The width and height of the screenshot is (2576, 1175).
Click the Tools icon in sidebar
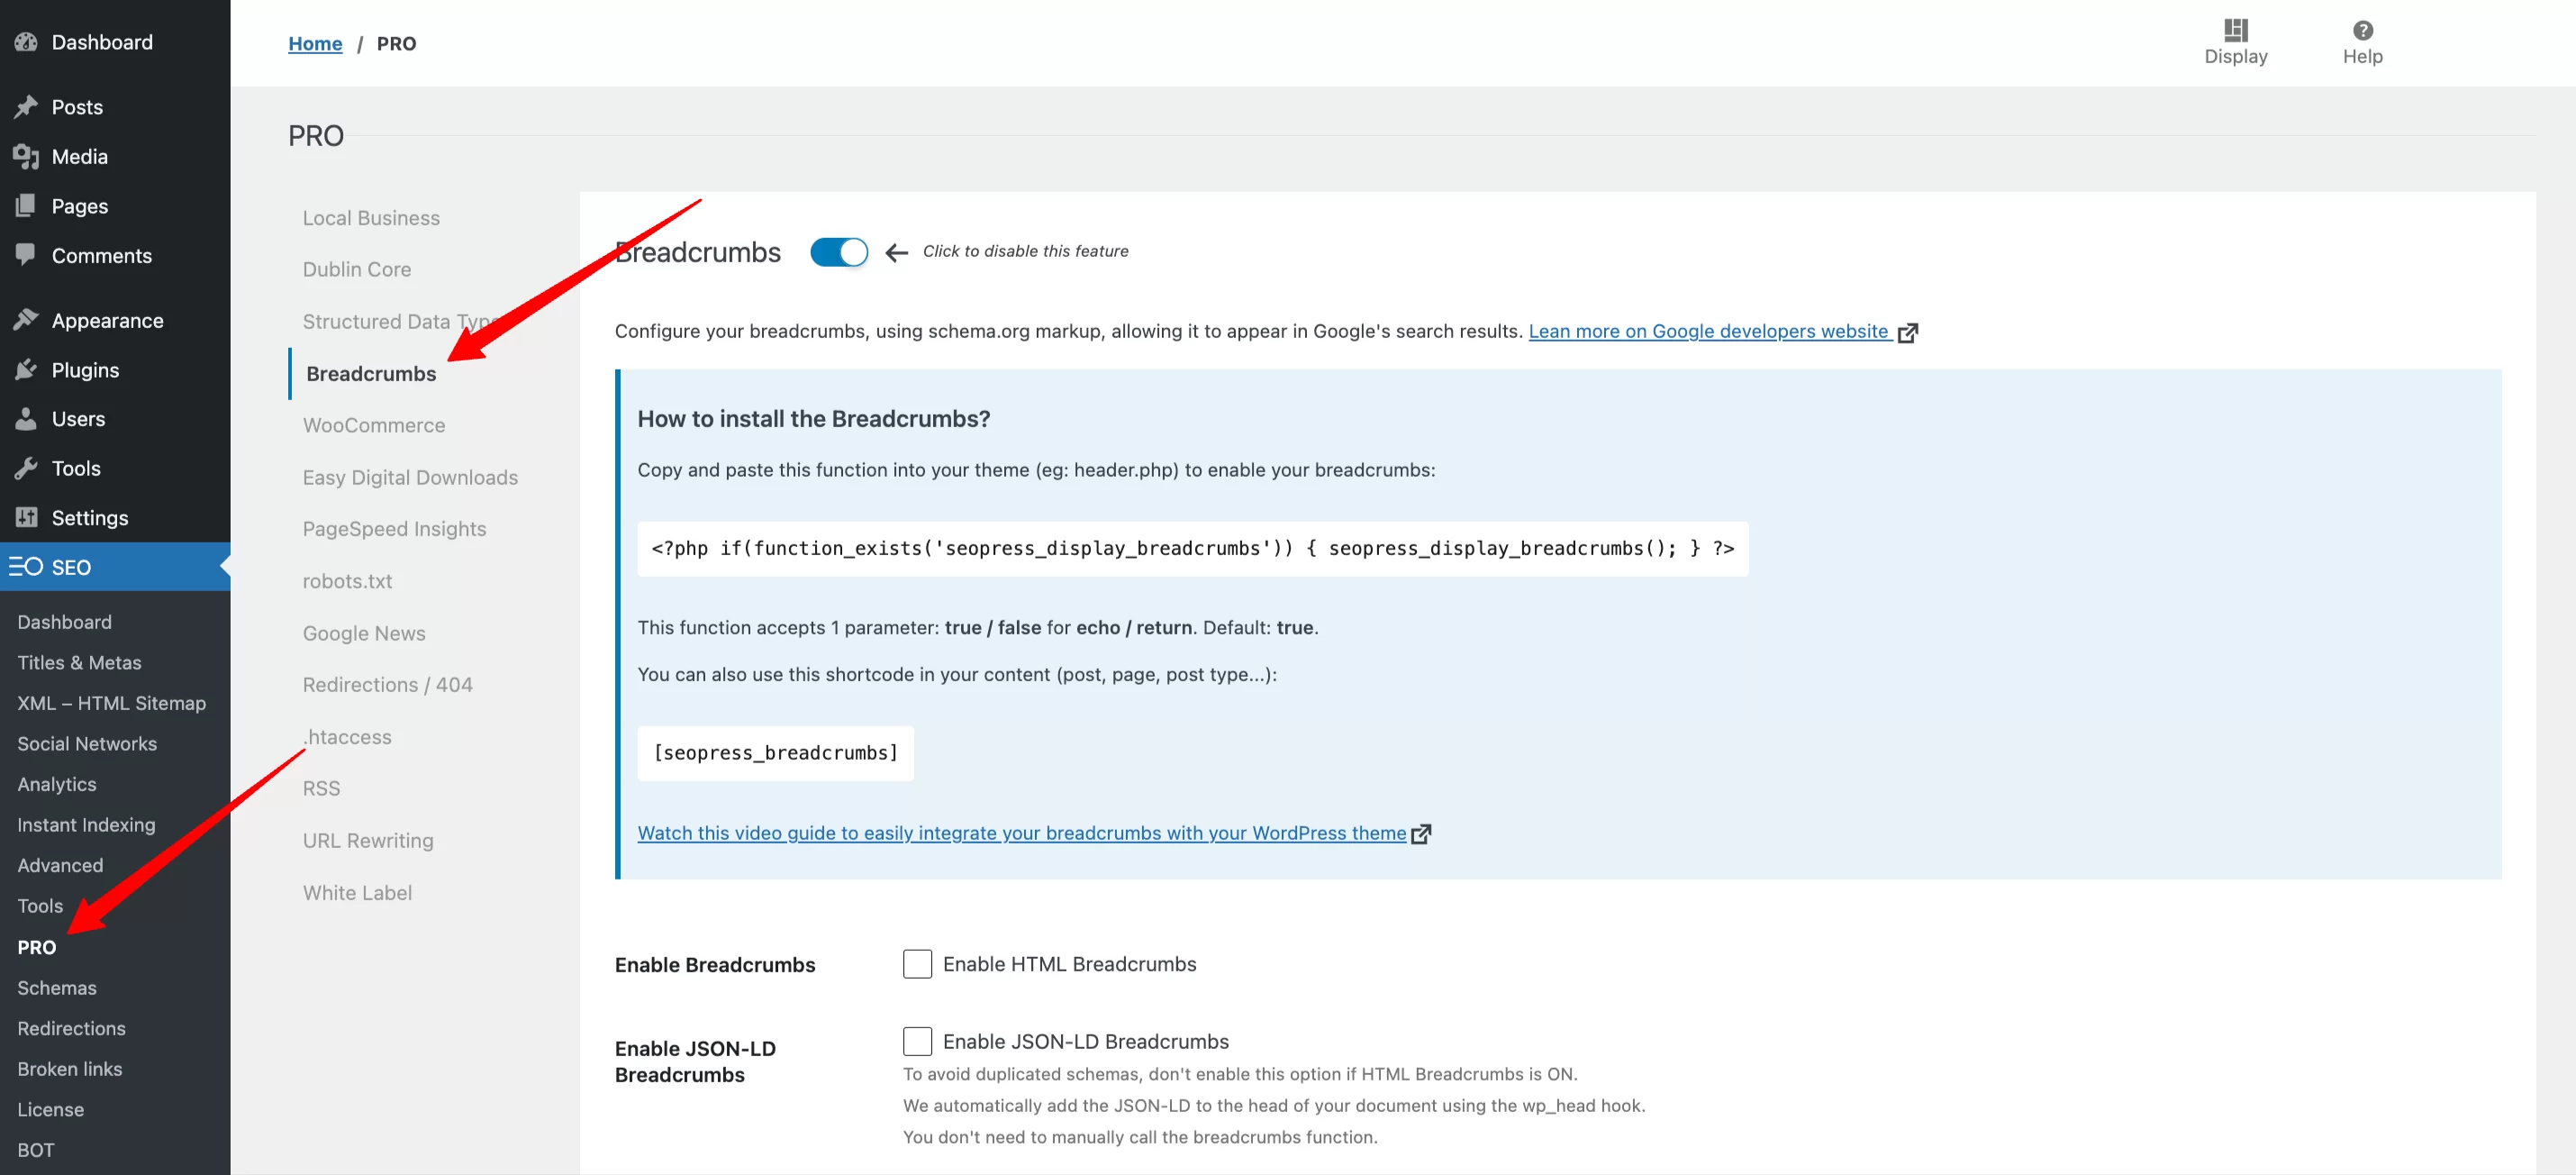(28, 467)
